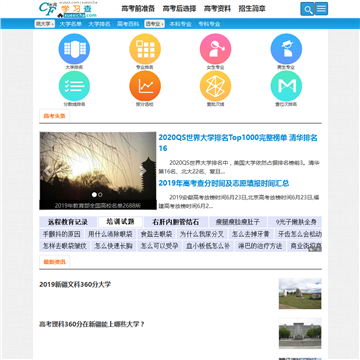
Task: Select the 高考头条 tab
Action: pyautogui.click(x=54, y=116)
